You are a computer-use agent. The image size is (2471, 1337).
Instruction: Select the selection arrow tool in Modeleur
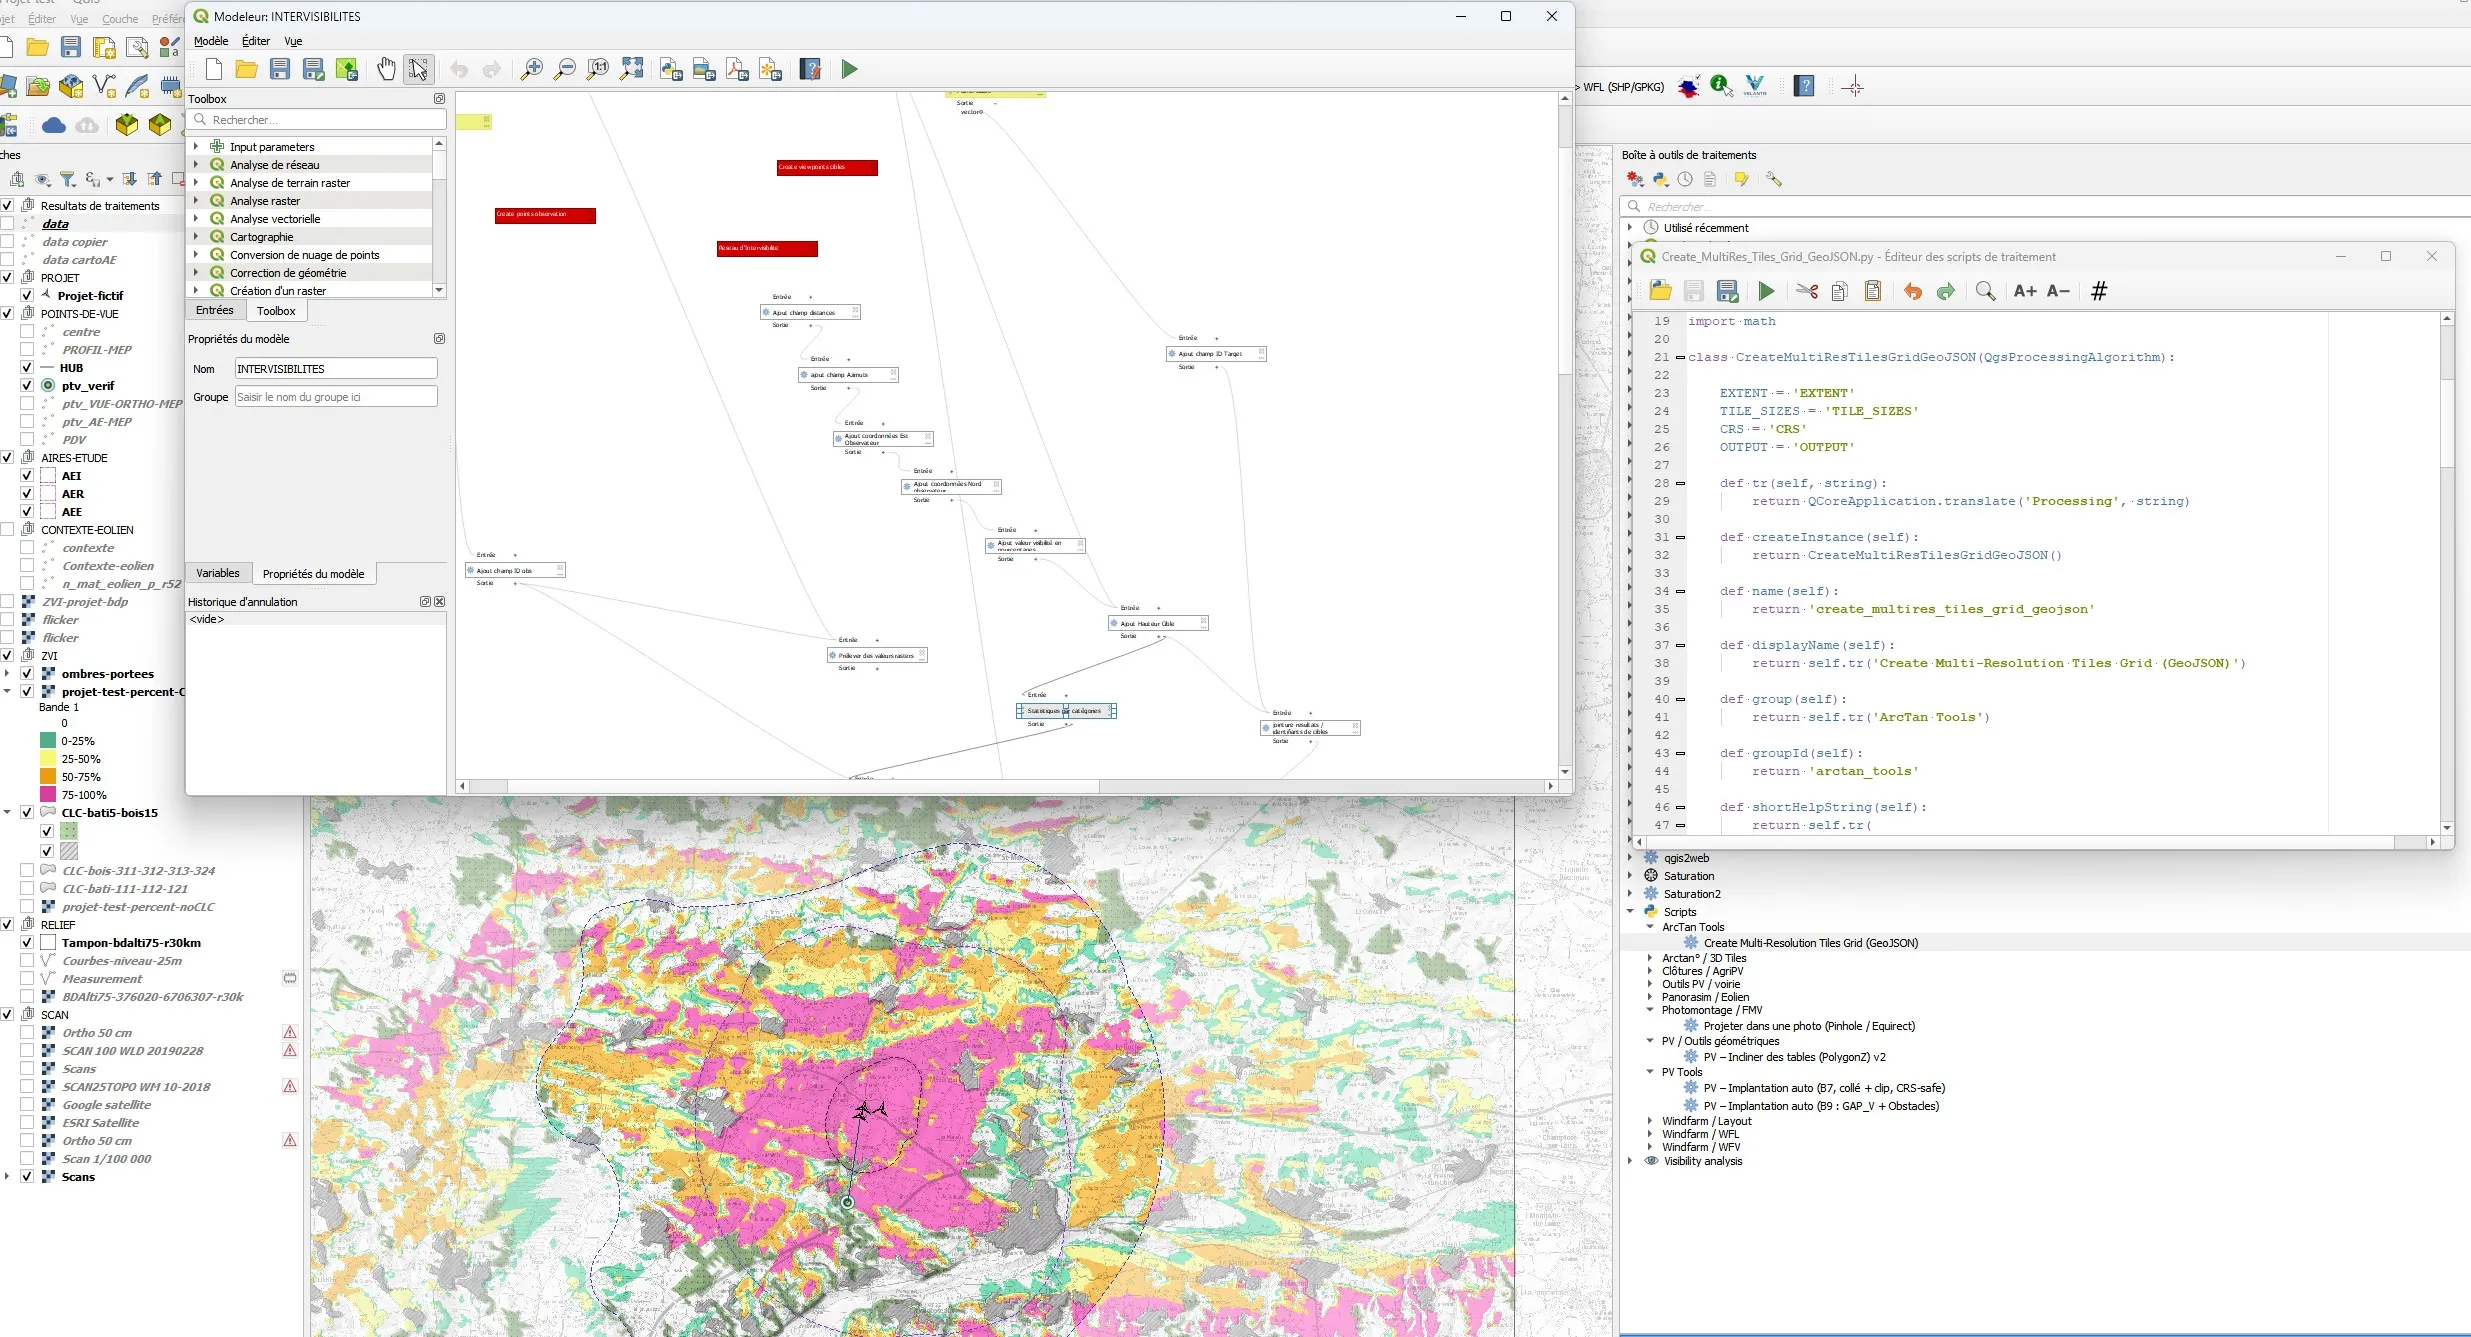(419, 69)
